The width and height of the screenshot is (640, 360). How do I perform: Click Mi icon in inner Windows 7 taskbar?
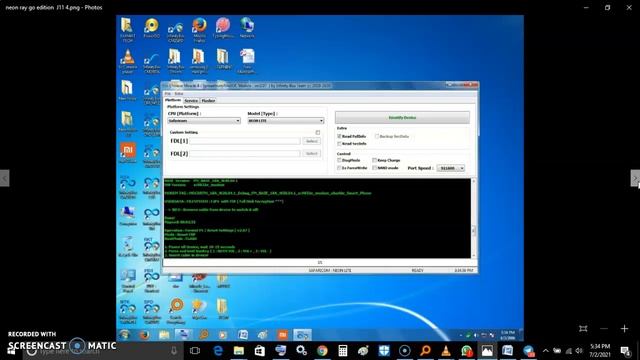tap(282, 335)
